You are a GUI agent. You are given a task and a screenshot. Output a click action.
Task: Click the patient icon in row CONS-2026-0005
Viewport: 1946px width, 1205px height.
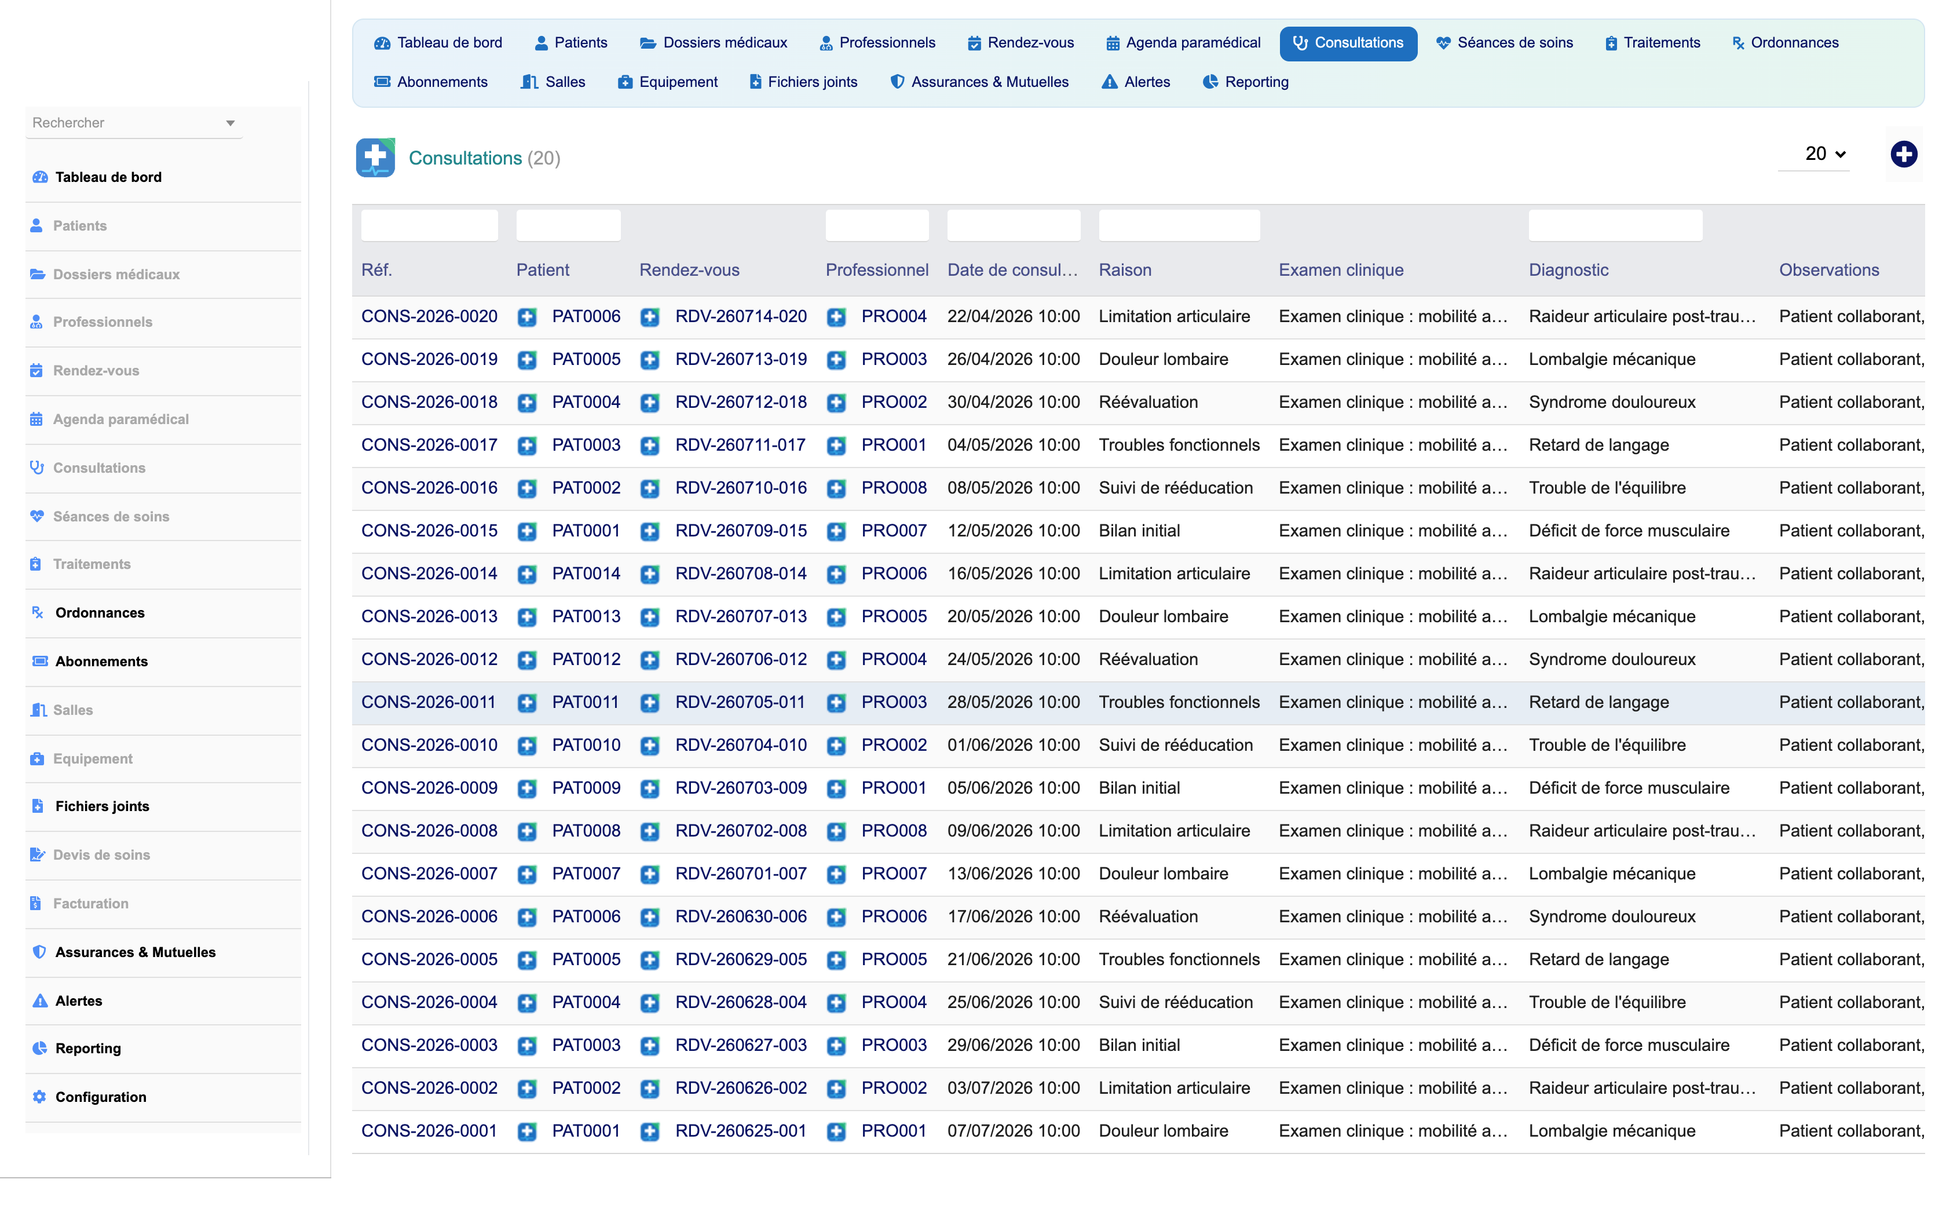coord(527,961)
